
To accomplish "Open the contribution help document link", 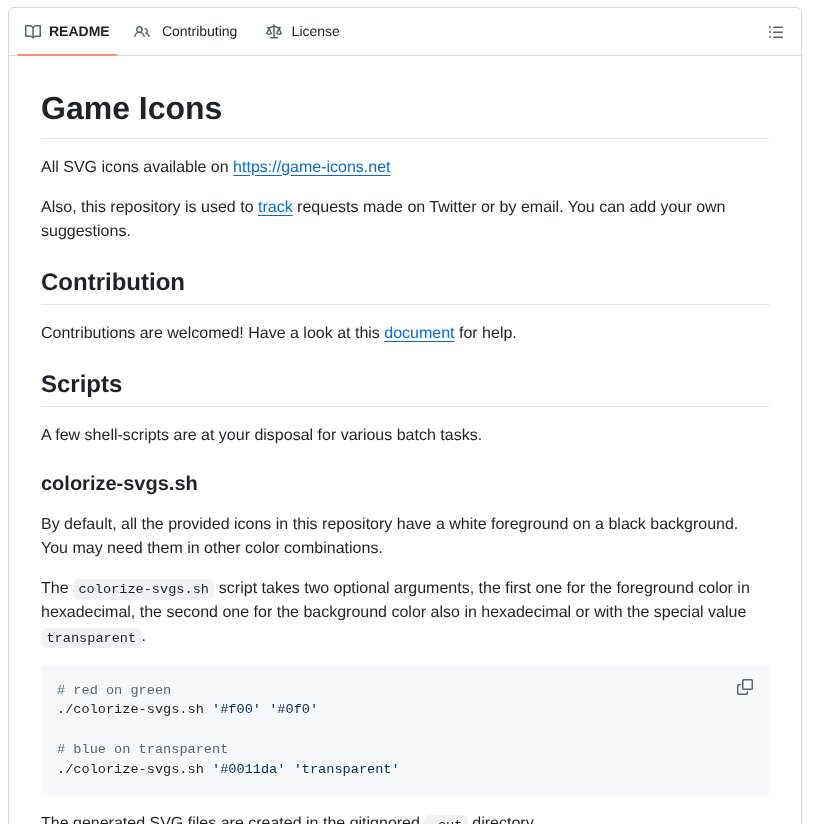I will pos(419,333).
